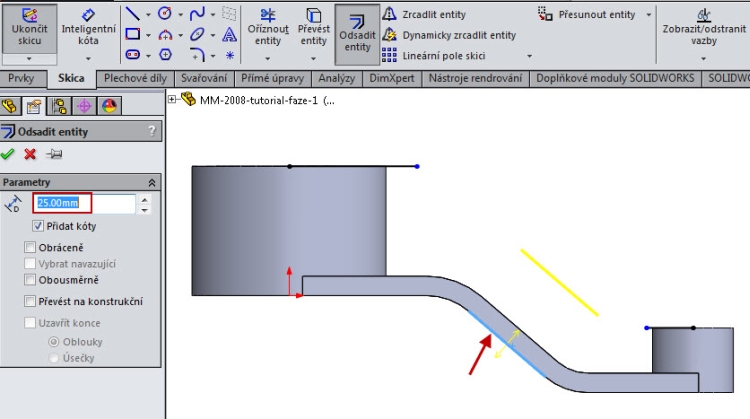Select Úsečky radio button
This screenshot has height=419, width=750.
[54, 358]
